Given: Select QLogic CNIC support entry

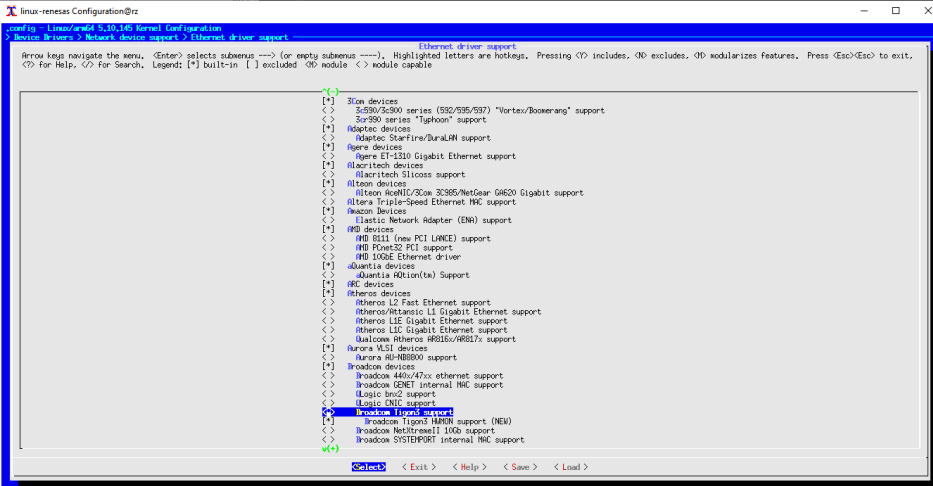Looking at the screenshot, I should click(x=395, y=403).
